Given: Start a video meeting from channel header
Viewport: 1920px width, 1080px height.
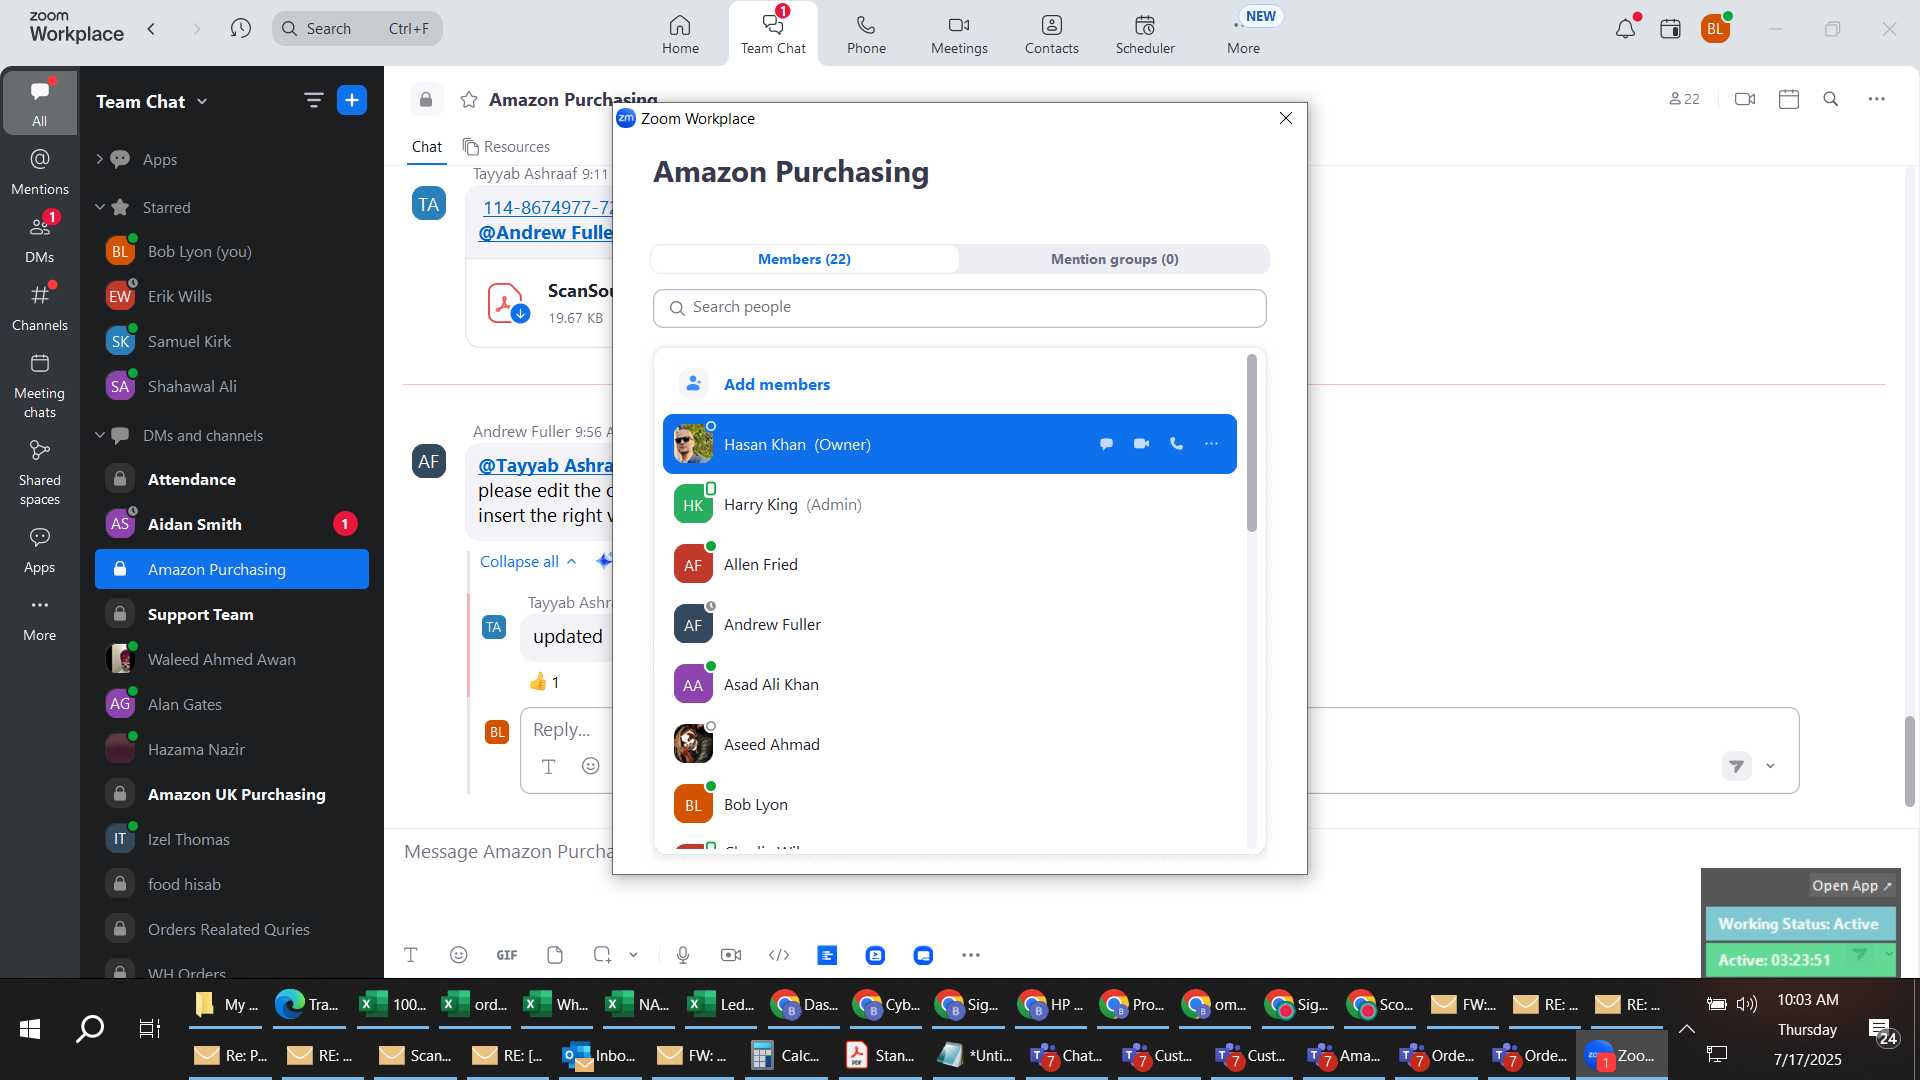Looking at the screenshot, I should (x=1745, y=99).
